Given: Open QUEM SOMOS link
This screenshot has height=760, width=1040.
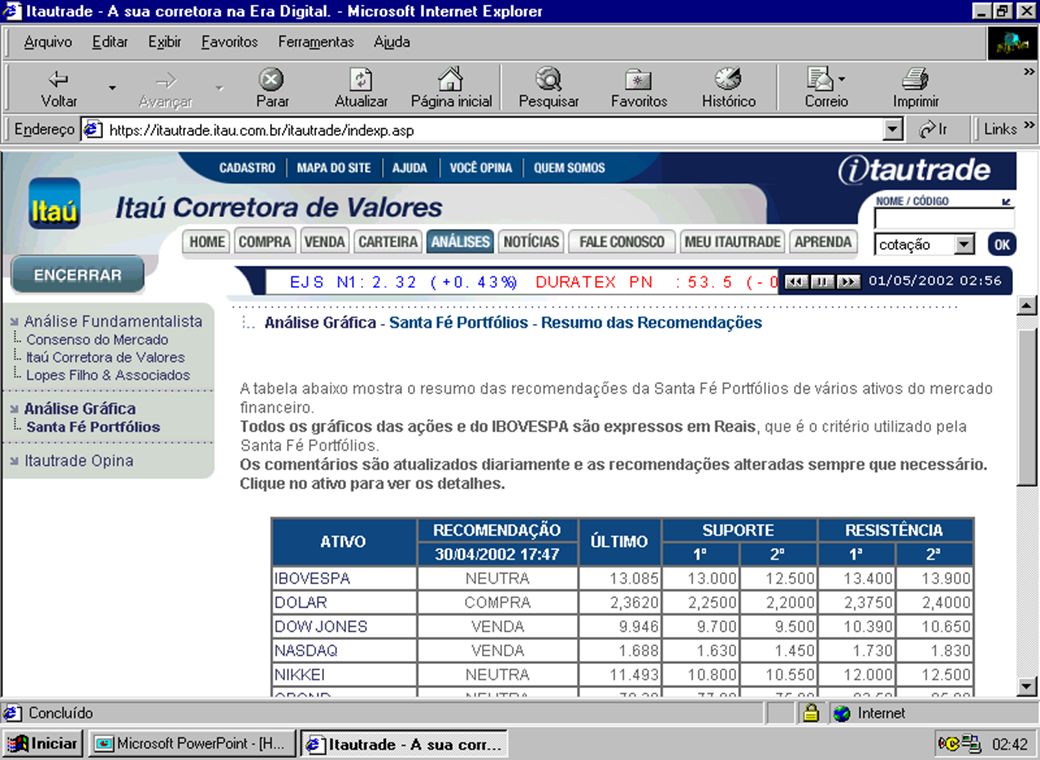Looking at the screenshot, I should (569, 168).
